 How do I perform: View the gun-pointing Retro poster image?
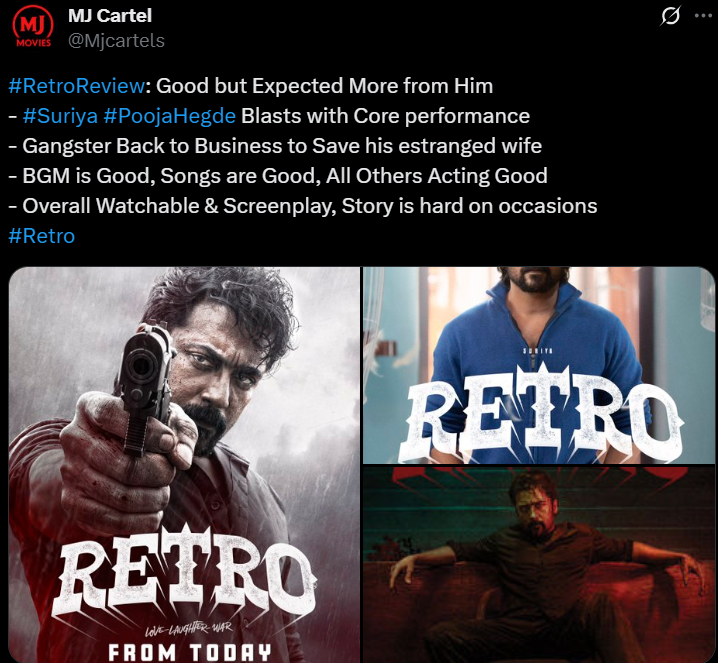(x=185, y=465)
